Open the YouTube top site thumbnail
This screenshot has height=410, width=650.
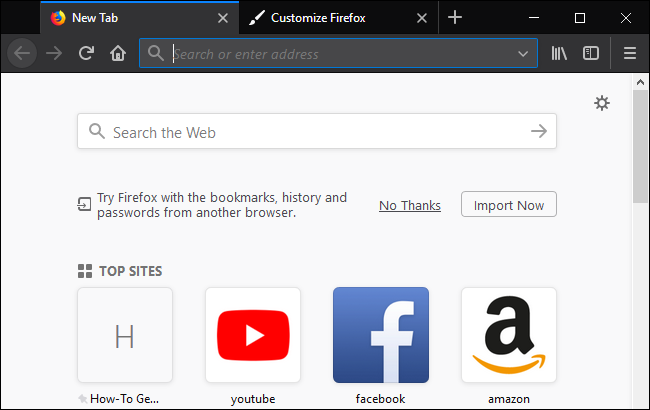[x=253, y=335]
